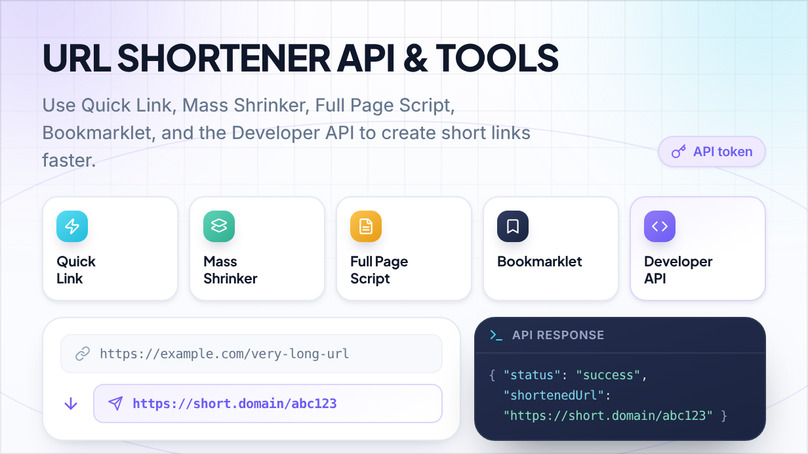Image resolution: width=808 pixels, height=454 pixels.
Task: Click the response URL "https://short.domain/abc123" value
Action: (608, 415)
